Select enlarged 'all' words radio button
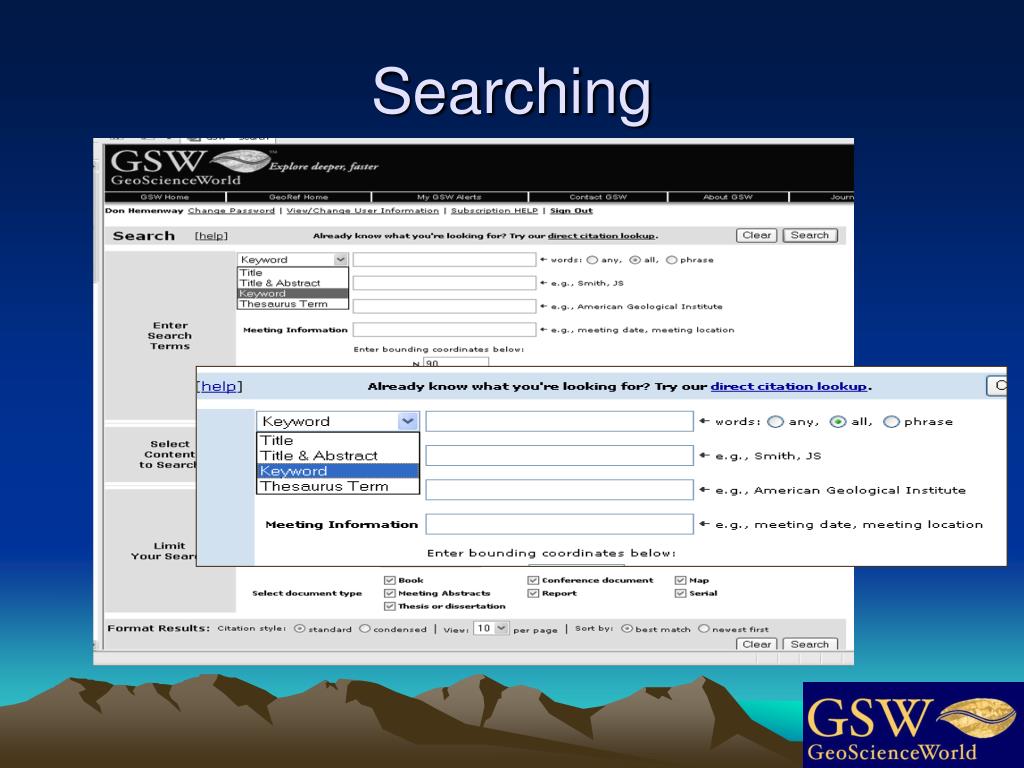 pyautogui.click(x=837, y=422)
